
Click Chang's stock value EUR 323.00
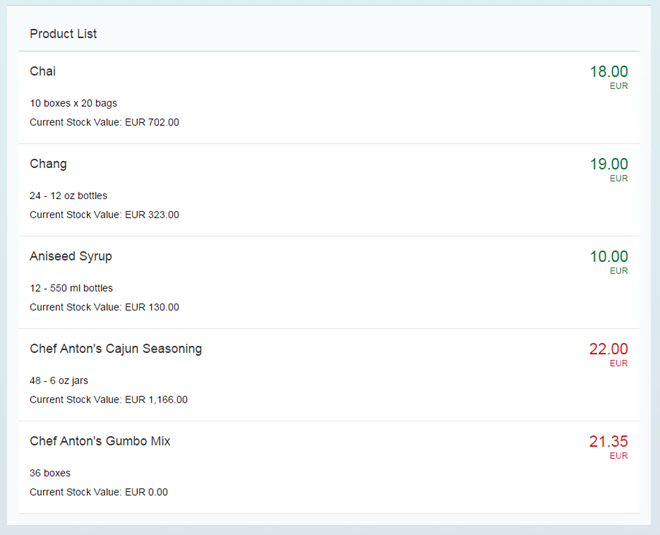click(x=104, y=215)
